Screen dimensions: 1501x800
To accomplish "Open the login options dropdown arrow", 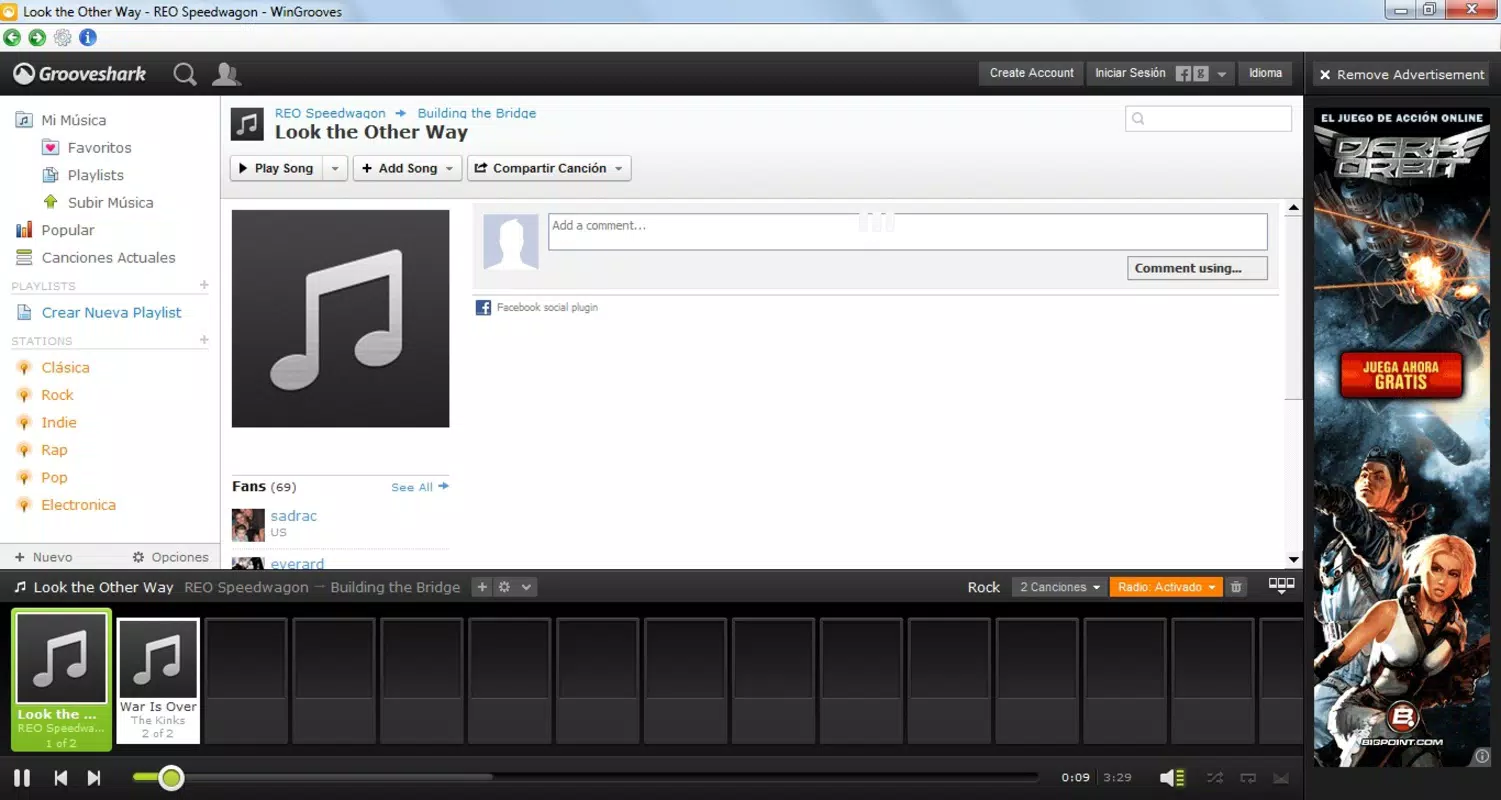I will pyautogui.click(x=1222, y=74).
